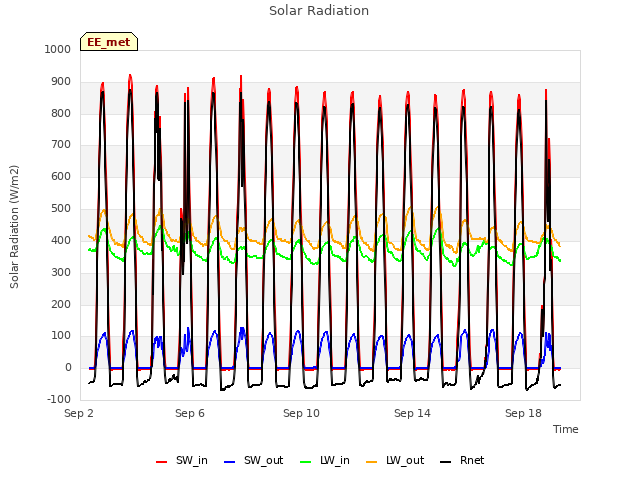Select the SW_in legend label
640x480 pixels.
(192, 460)
